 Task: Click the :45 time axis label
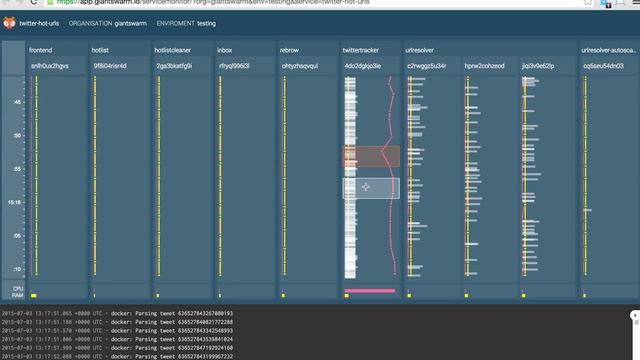coord(17,102)
